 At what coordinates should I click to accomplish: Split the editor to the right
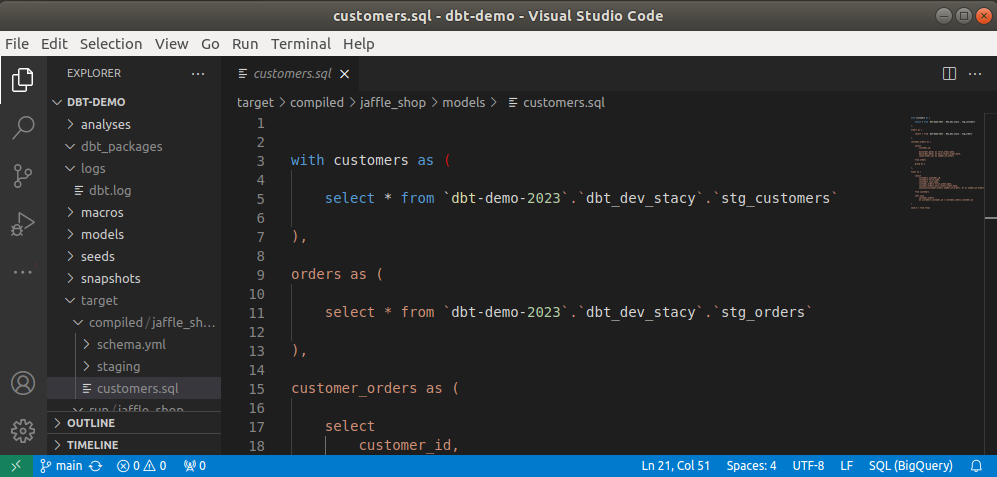tap(949, 74)
